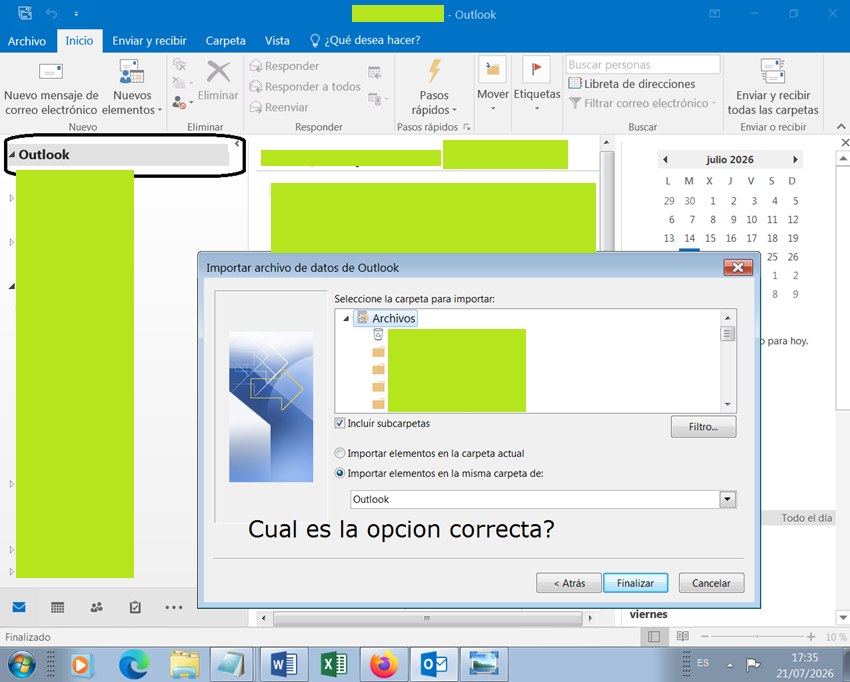The image size is (850, 682).
Task: Click Enviar y recibir todas las carpetas
Action: tap(772, 88)
